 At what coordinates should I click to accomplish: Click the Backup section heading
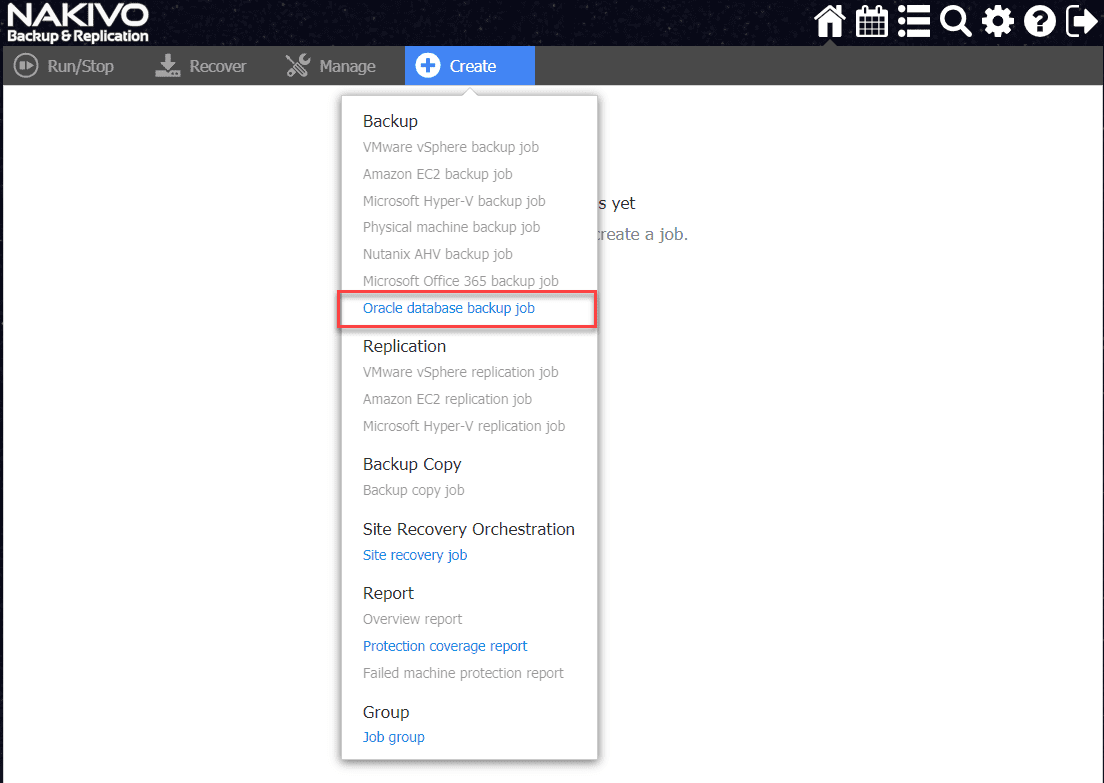[390, 121]
